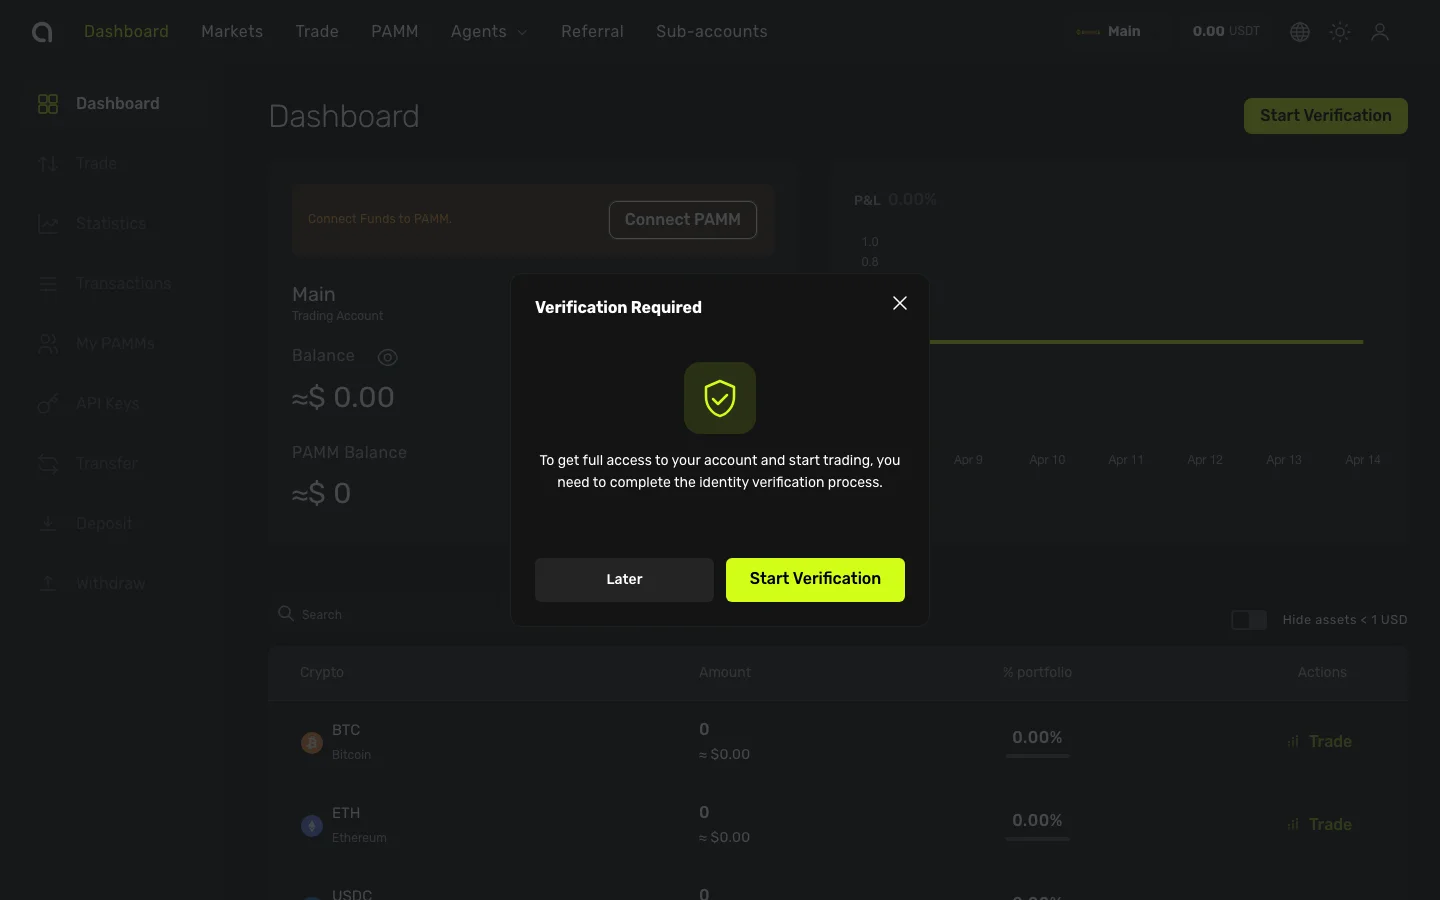Image resolution: width=1440 pixels, height=900 pixels.
Task: Toggle balance visibility eye icon
Action: click(x=388, y=357)
